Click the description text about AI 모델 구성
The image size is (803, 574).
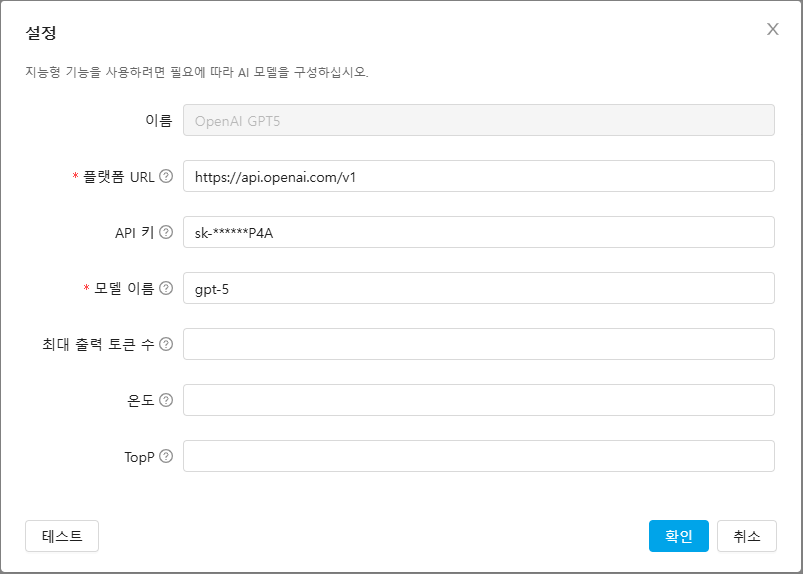(x=197, y=72)
